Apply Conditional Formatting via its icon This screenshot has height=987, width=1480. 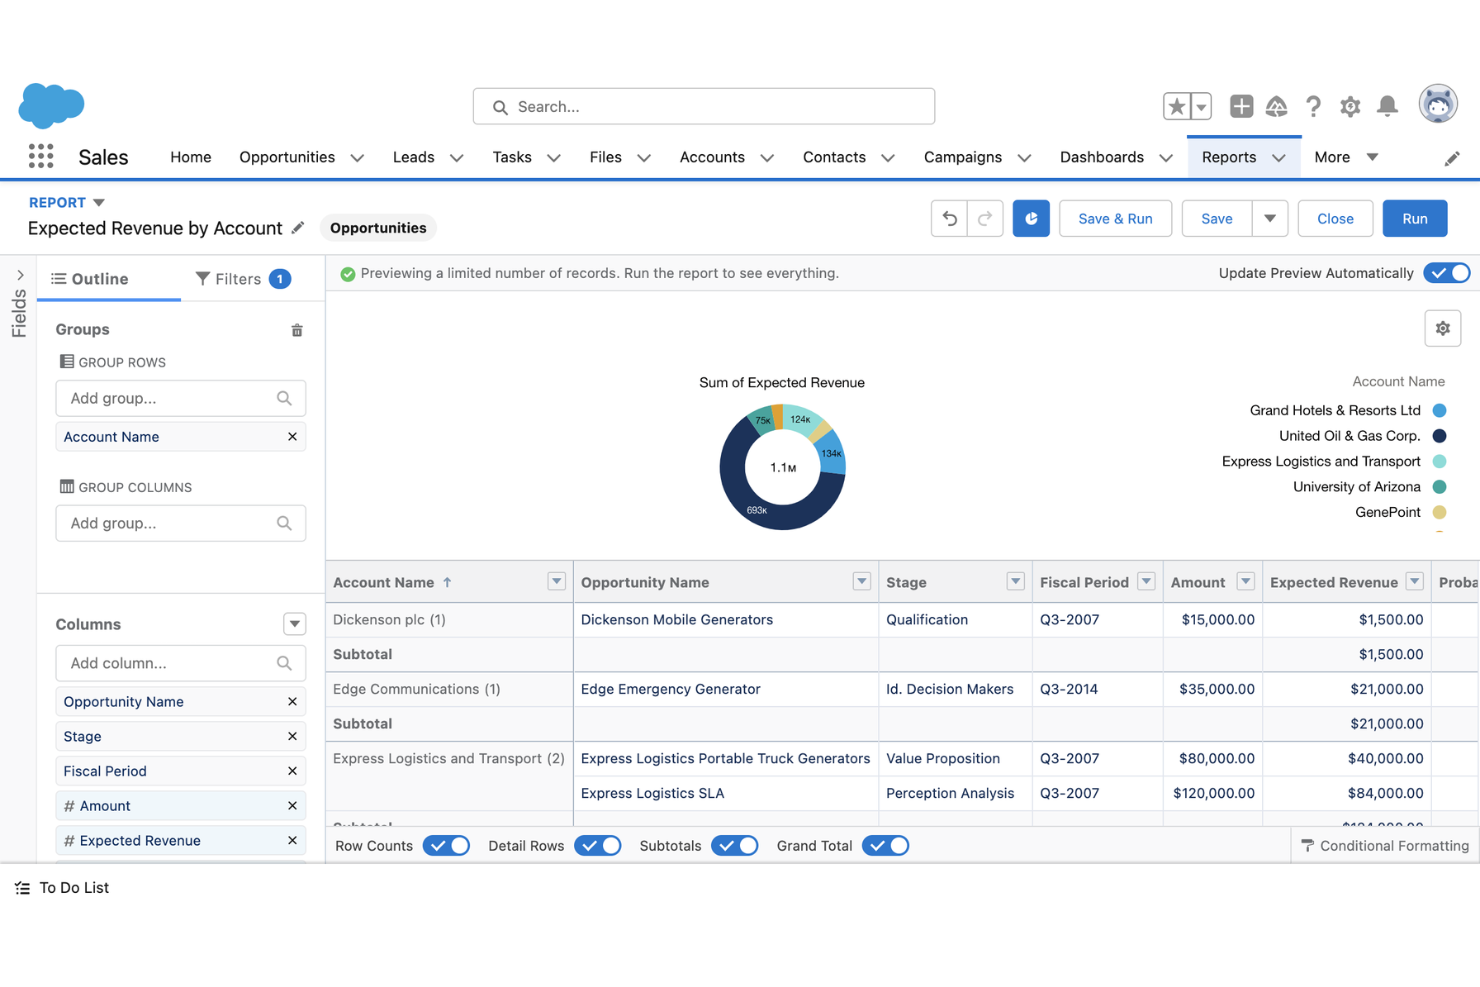click(1308, 845)
